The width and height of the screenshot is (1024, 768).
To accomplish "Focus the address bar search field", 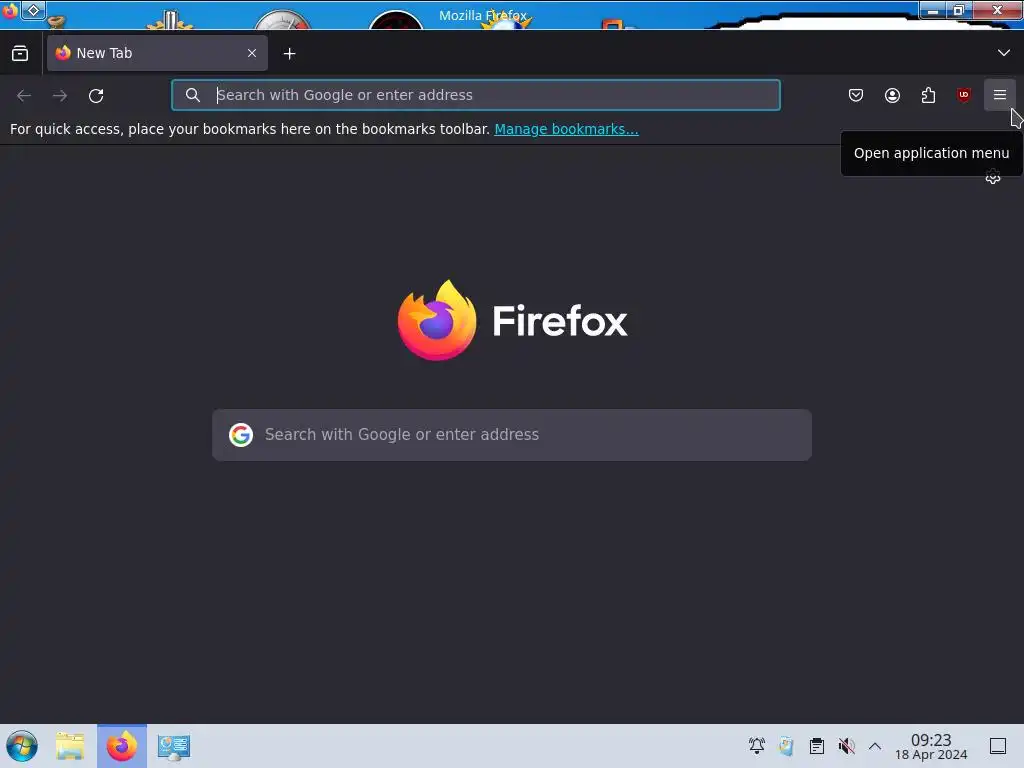I will [x=475, y=95].
